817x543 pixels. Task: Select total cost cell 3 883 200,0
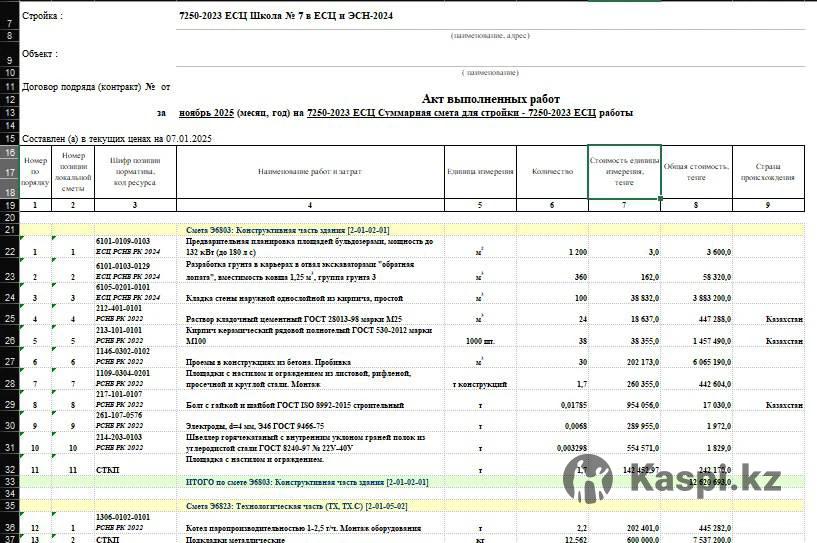[696, 298]
